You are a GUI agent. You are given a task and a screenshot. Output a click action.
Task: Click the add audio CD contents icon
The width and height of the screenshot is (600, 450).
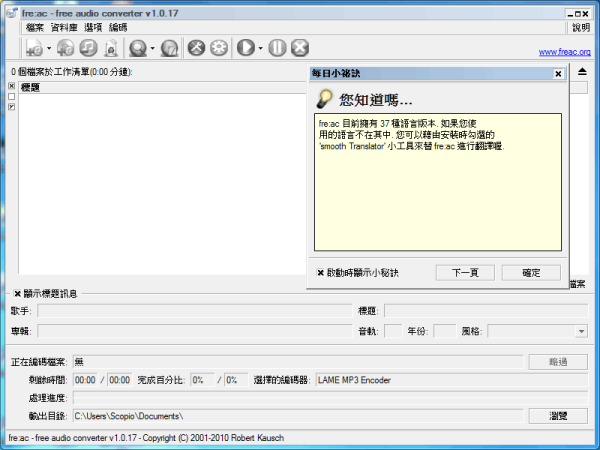(x=65, y=48)
